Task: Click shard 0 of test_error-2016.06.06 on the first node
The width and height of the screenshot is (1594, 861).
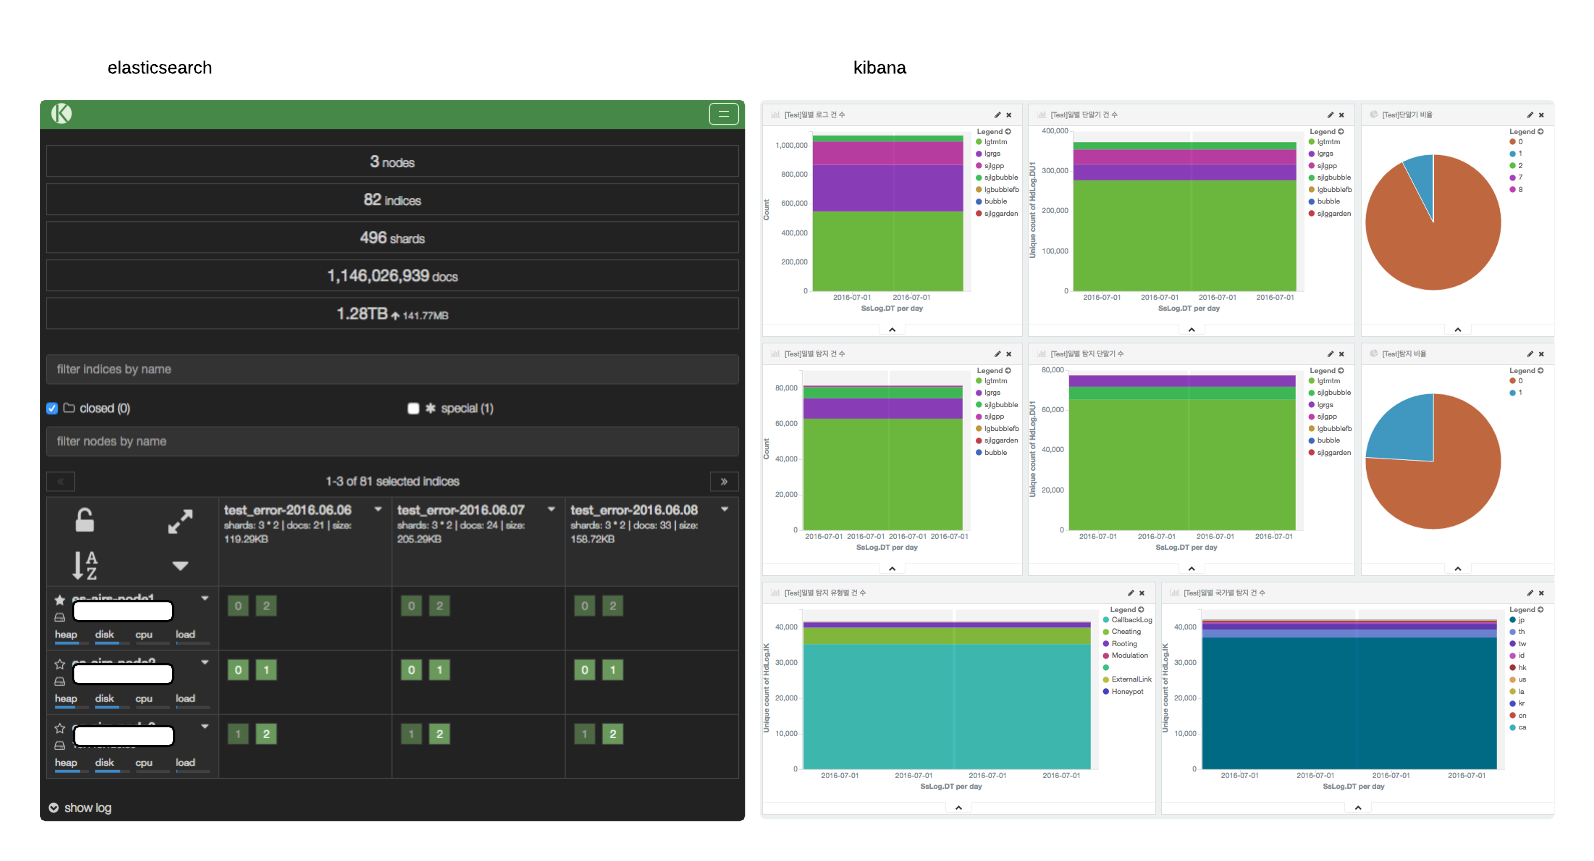Action: pyautogui.click(x=238, y=606)
